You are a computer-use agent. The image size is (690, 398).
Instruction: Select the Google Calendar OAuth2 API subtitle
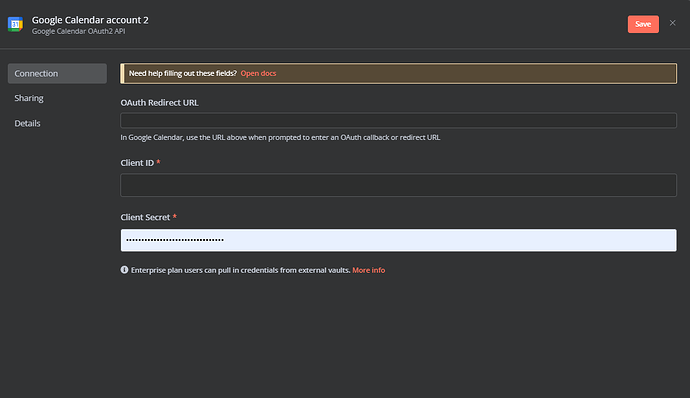(x=78, y=31)
